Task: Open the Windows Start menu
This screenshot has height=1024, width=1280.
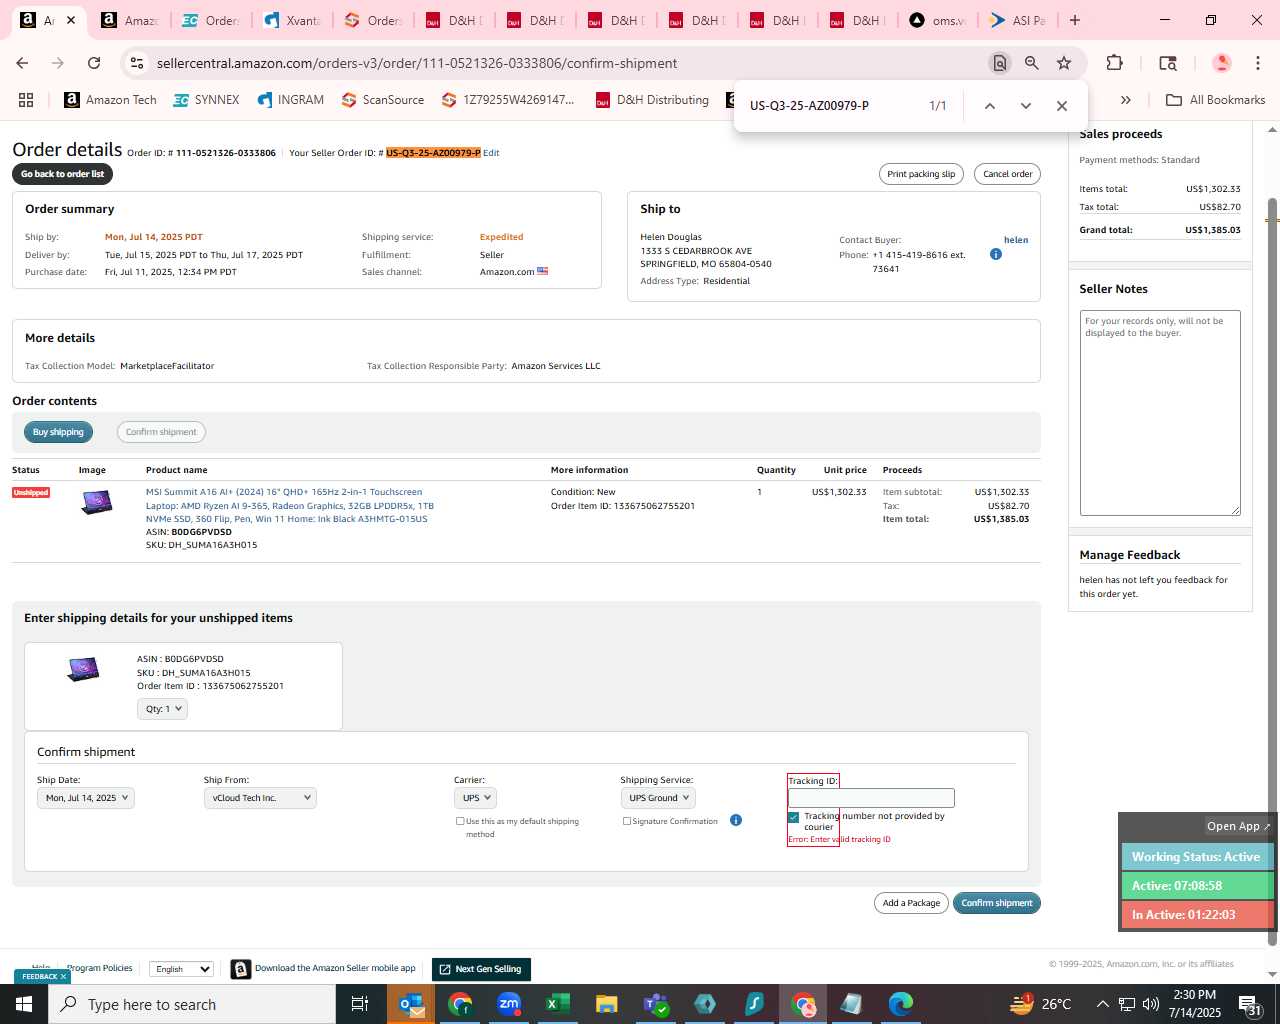Action: 24,1004
